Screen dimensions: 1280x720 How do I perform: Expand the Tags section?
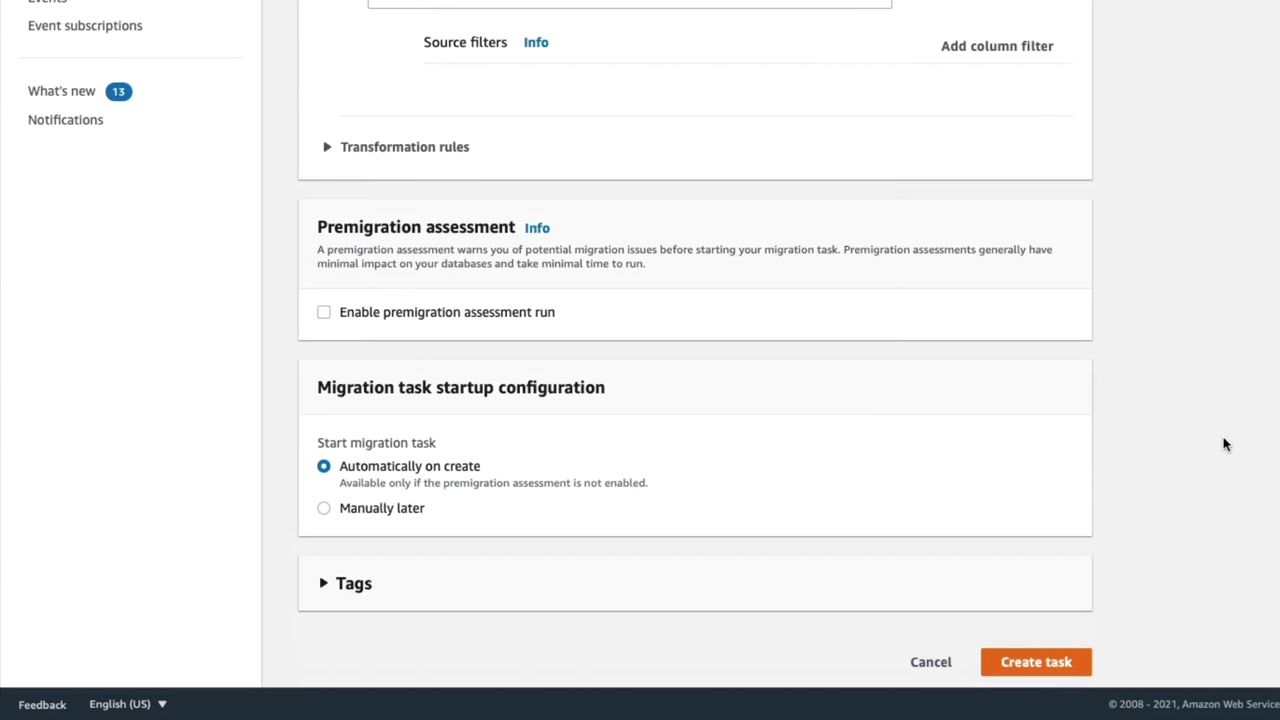[353, 583]
